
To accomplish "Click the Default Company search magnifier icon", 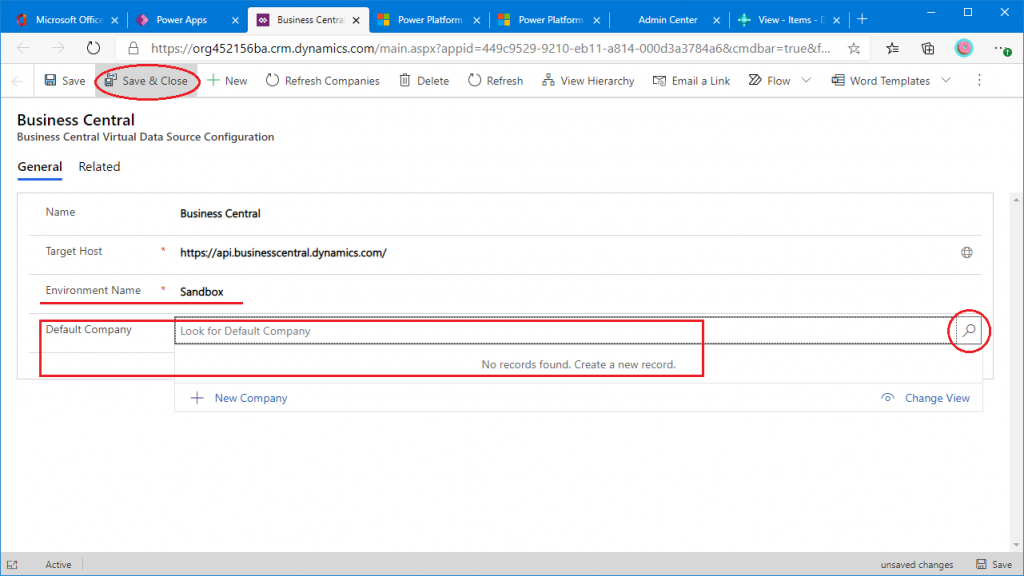I will pyautogui.click(x=969, y=330).
